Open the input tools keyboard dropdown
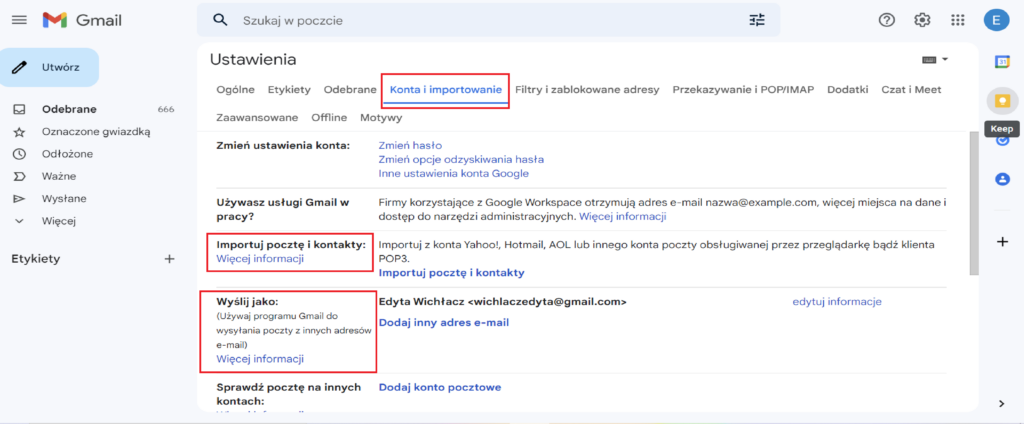This screenshot has width=1024, height=424. point(935,60)
